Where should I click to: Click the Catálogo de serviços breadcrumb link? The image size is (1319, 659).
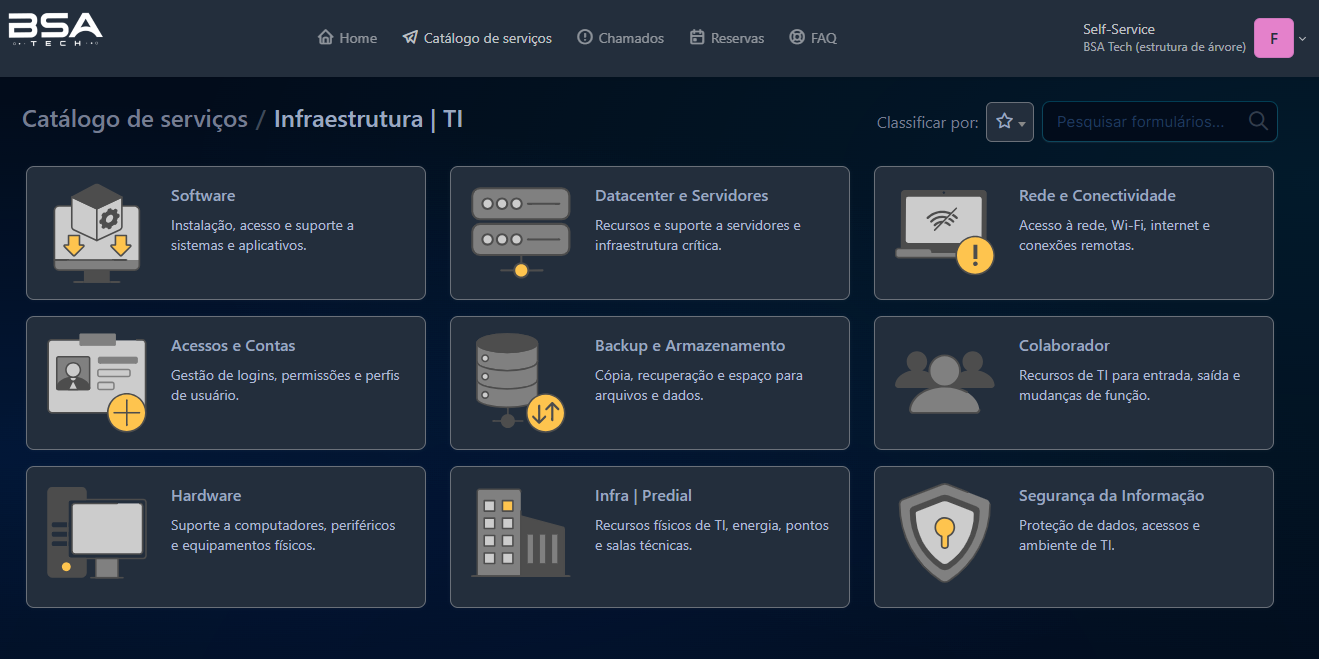pos(135,119)
